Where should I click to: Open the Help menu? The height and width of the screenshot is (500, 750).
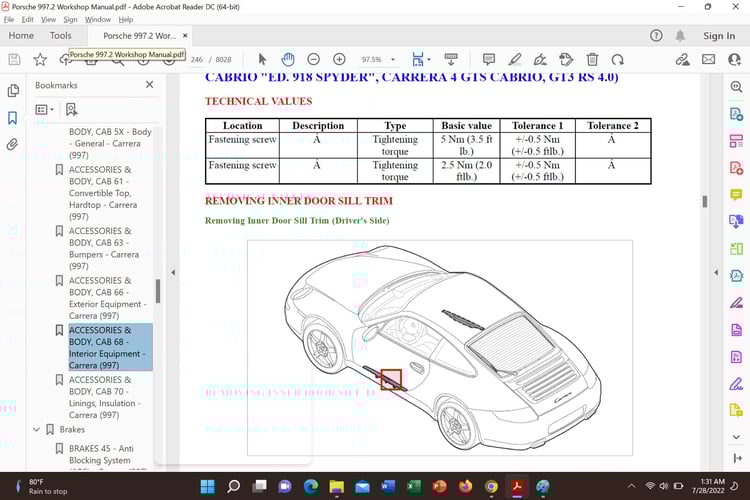[126, 20]
